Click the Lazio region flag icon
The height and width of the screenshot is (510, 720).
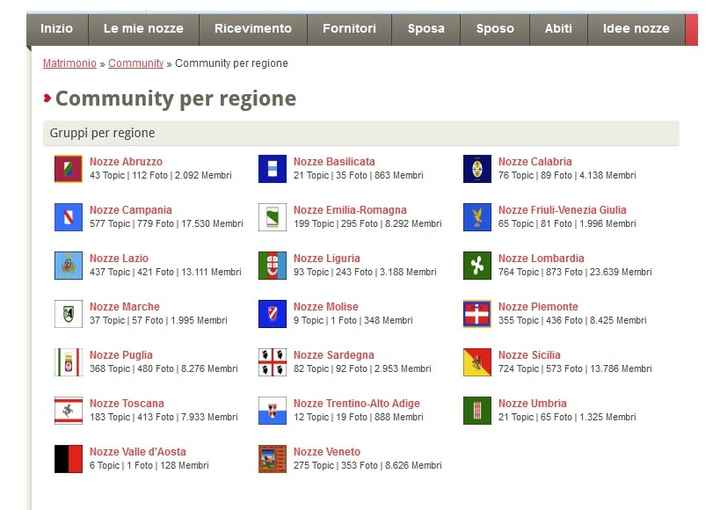click(68, 265)
